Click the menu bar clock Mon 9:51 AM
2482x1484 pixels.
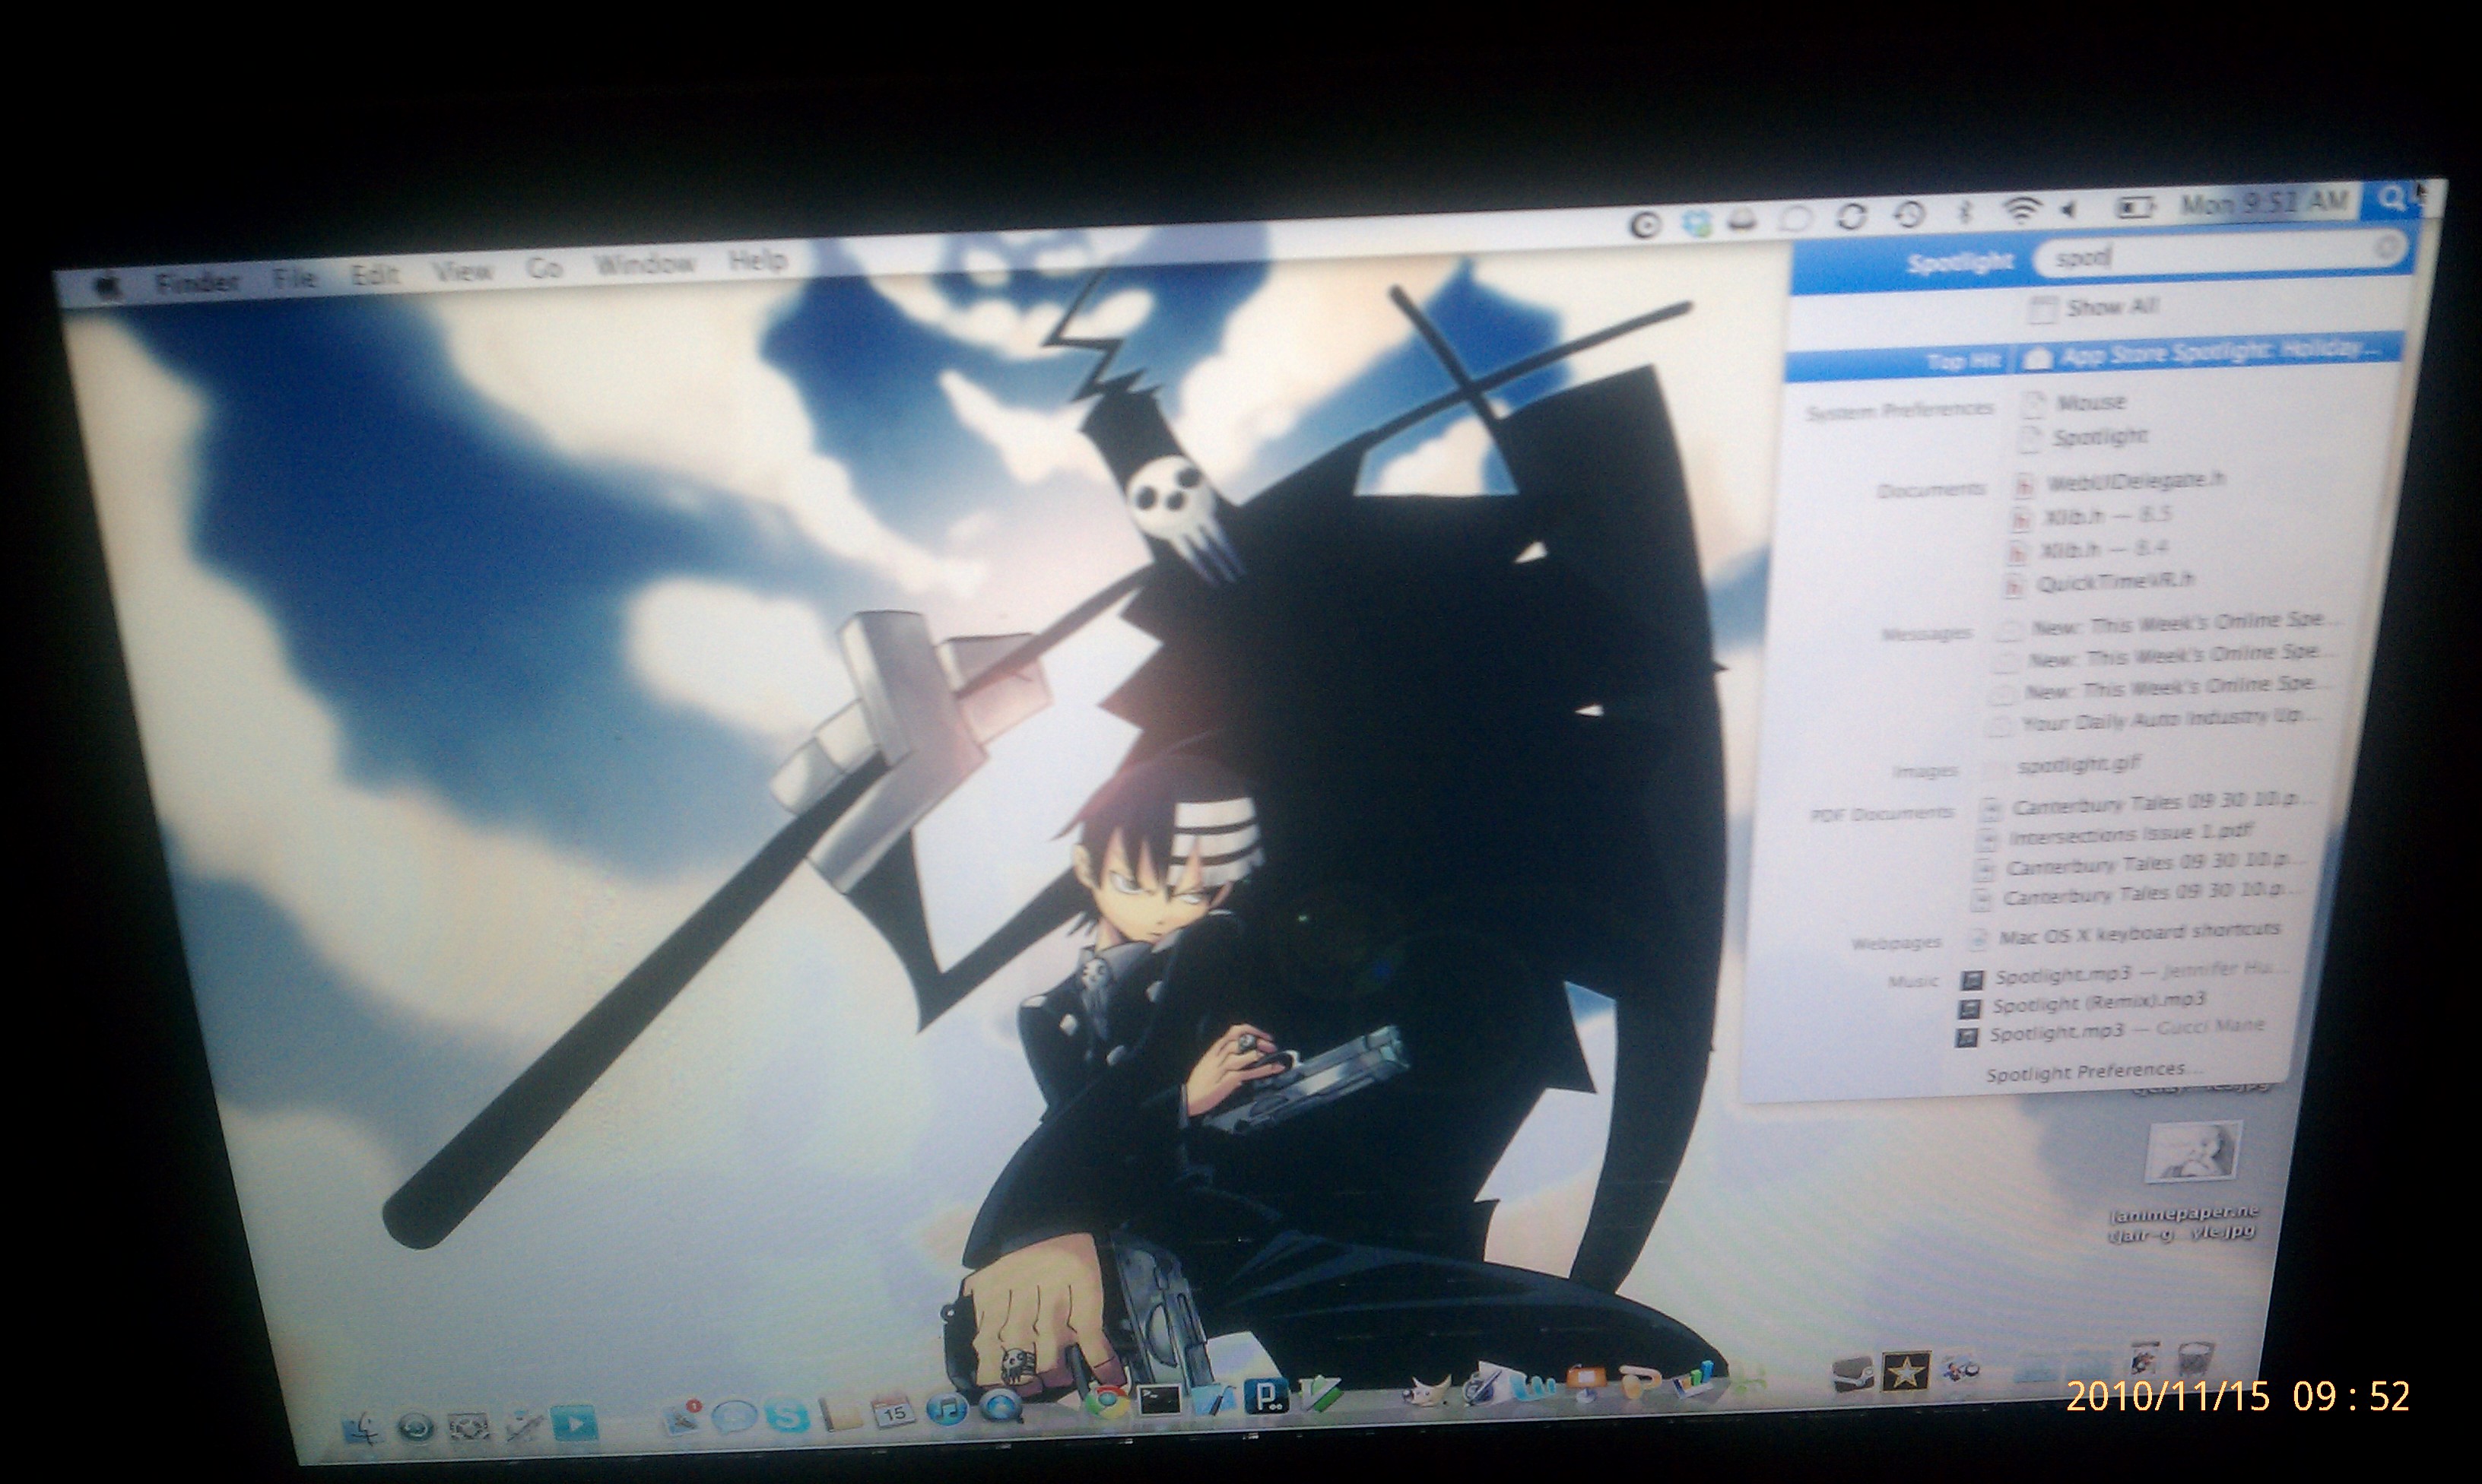tap(2263, 203)
